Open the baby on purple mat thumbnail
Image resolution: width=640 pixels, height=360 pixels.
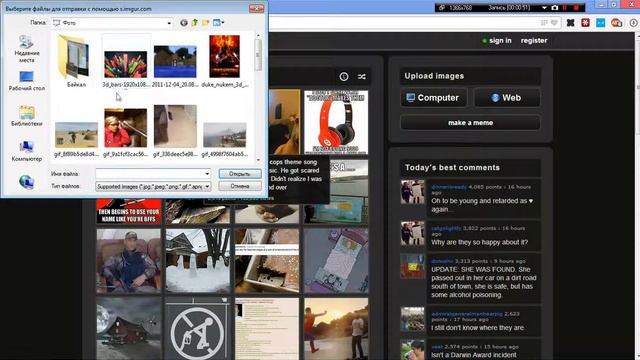click(x=336, y=261)
